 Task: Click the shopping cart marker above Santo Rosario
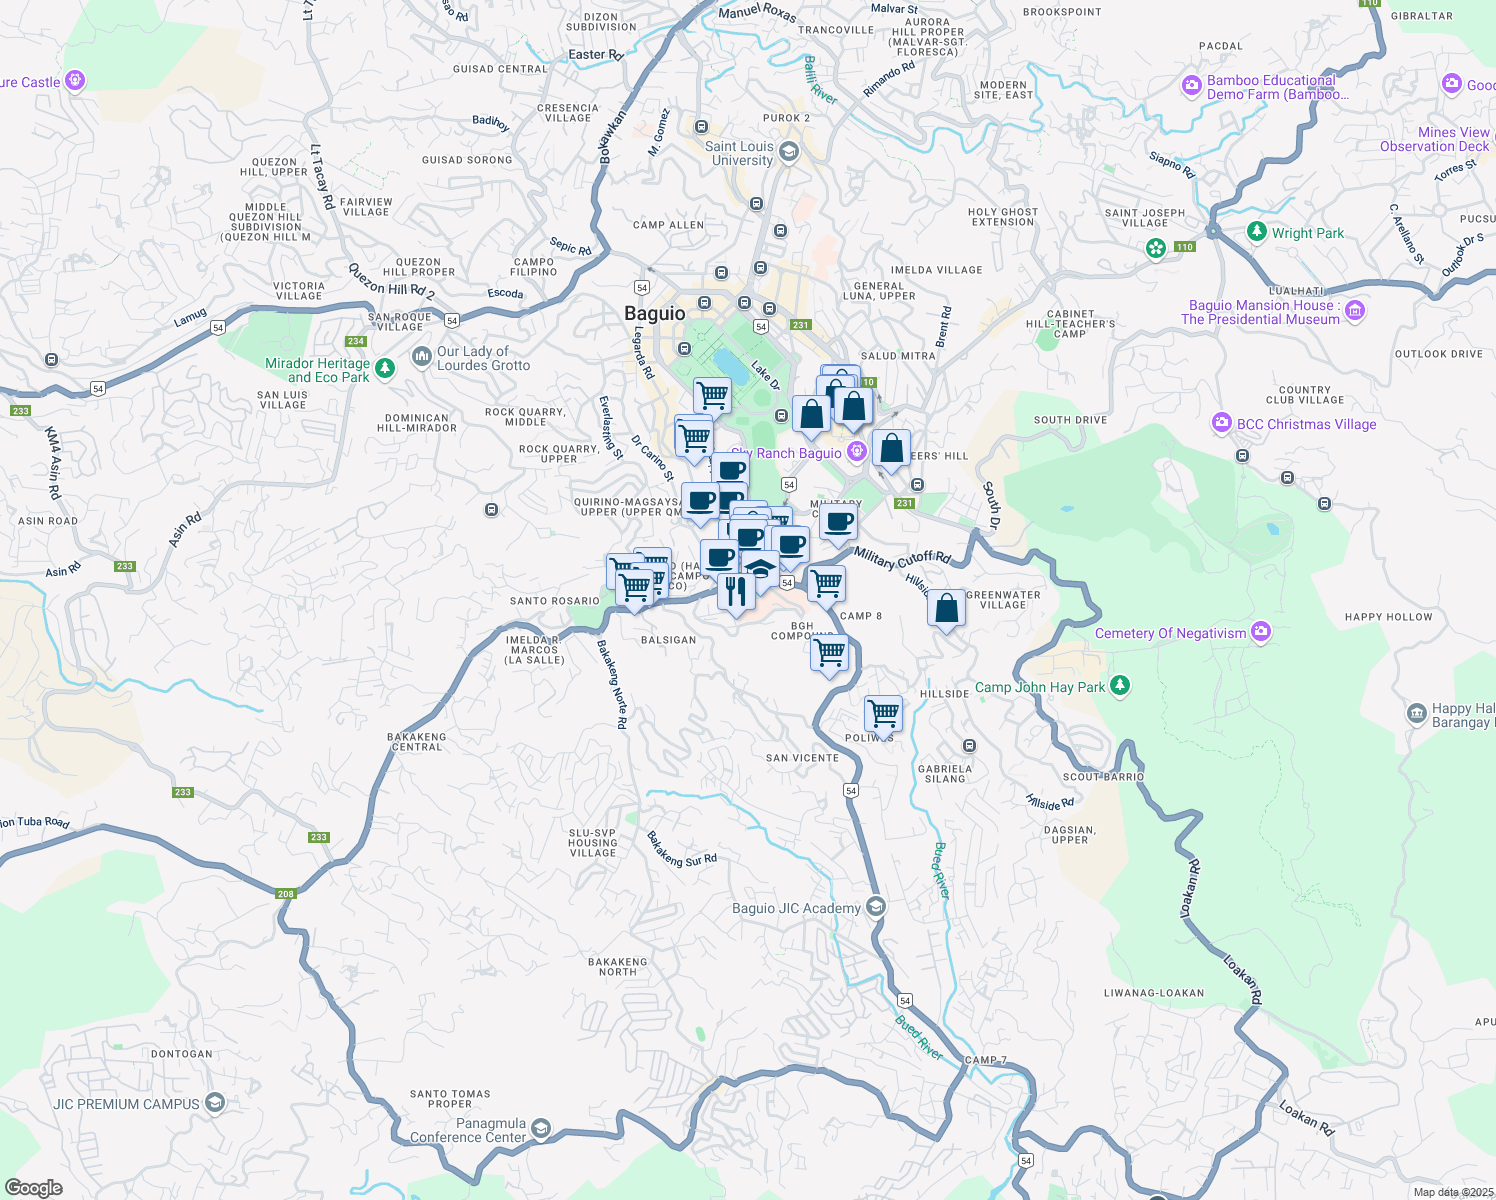(633, 588)
